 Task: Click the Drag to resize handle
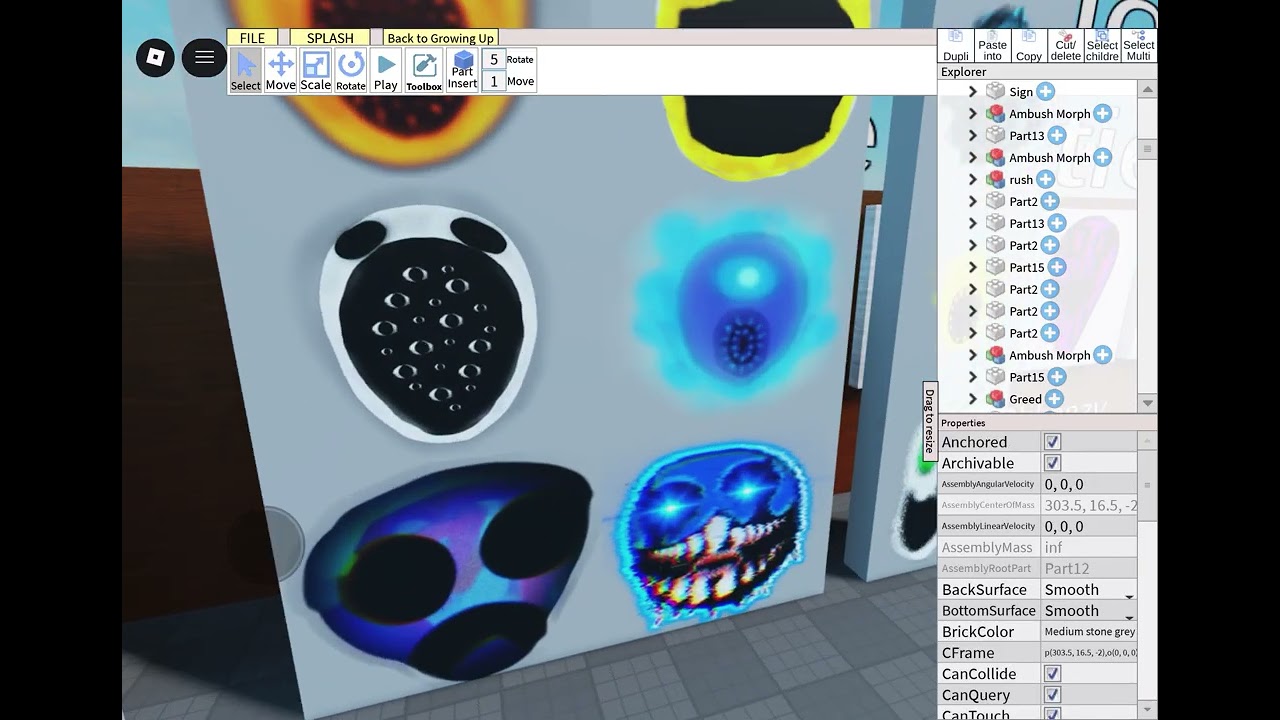929,421
